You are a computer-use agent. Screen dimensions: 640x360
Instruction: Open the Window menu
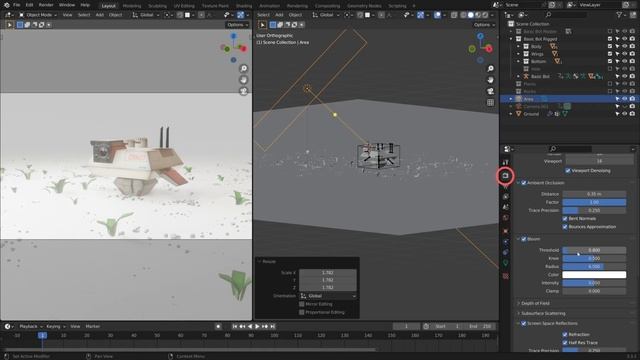(x=67, y=5)
